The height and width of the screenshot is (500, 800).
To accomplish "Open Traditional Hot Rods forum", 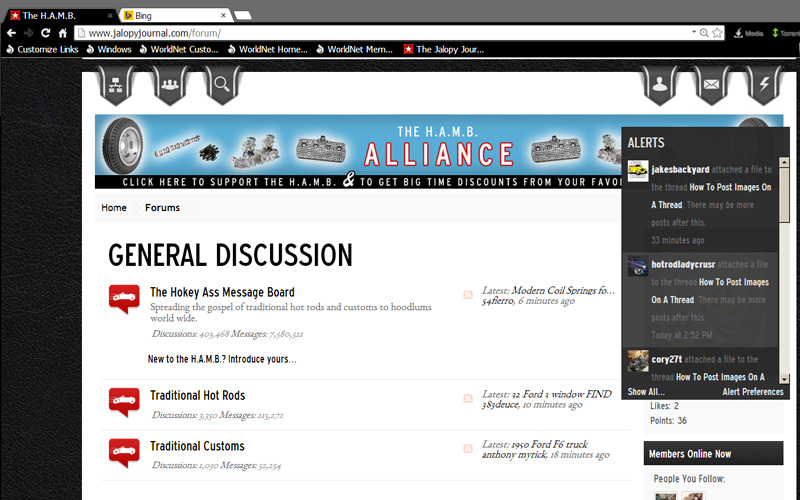I will [197, 395].
